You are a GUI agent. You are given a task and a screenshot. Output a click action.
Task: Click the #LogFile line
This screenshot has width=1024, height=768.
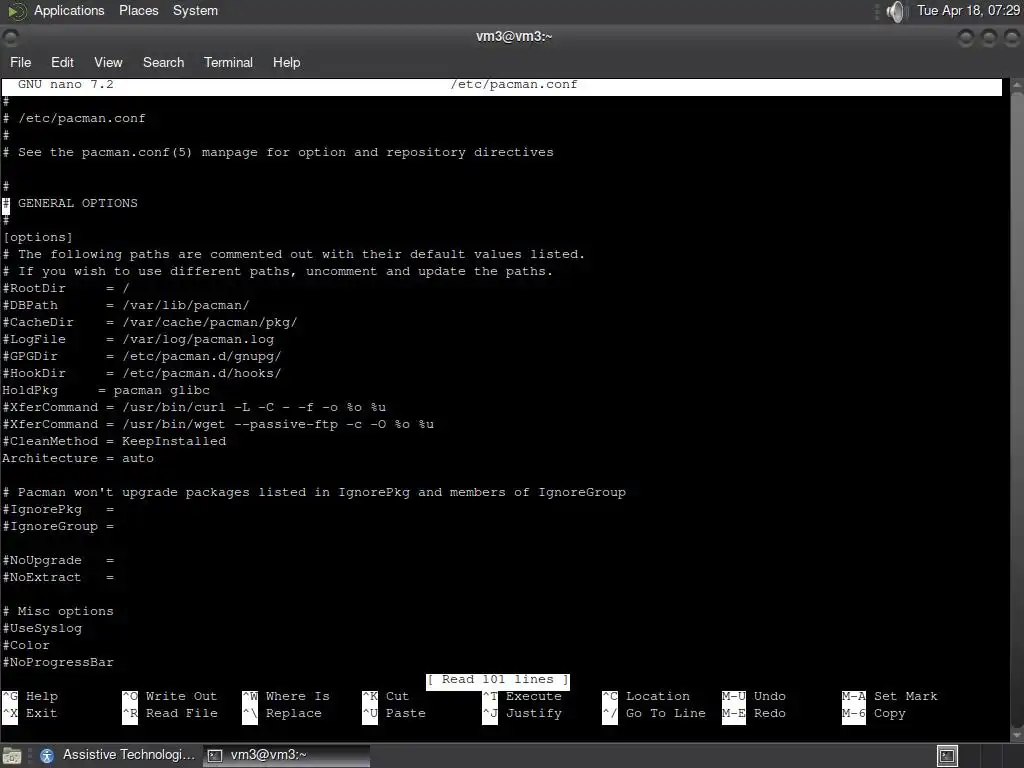[138, 339]
